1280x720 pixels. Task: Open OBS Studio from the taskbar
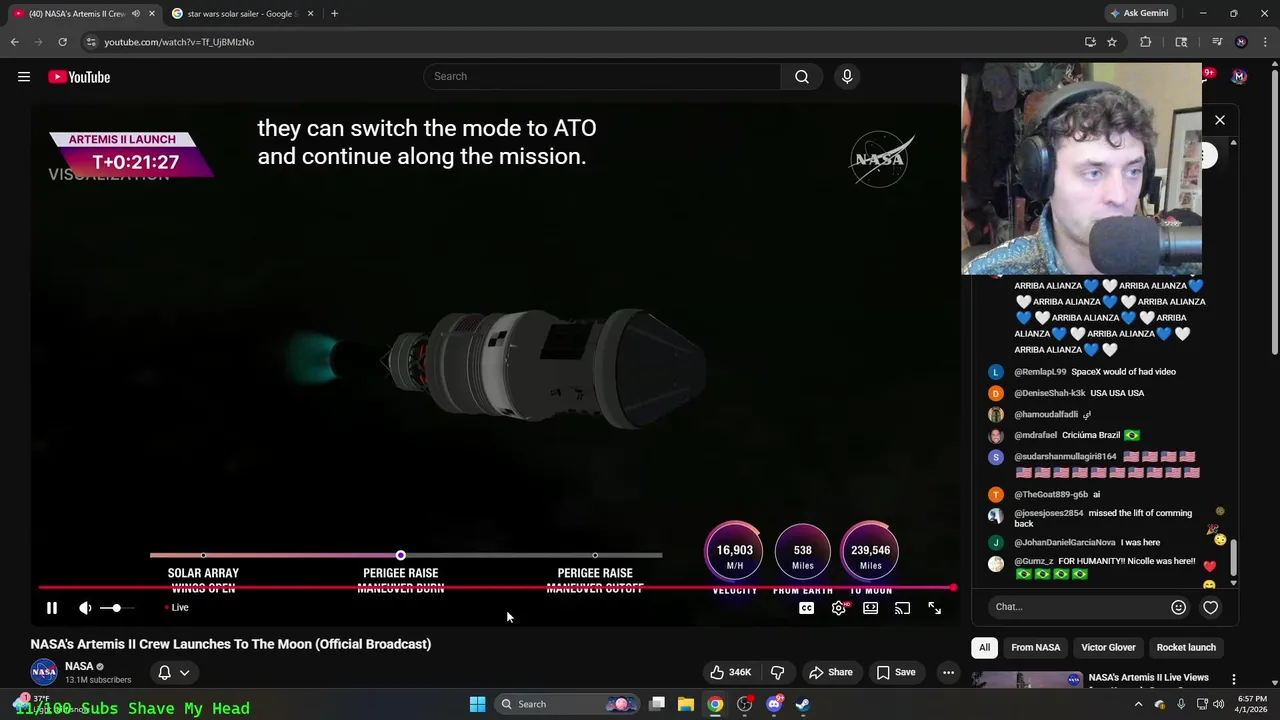click(x=745, y=704)
